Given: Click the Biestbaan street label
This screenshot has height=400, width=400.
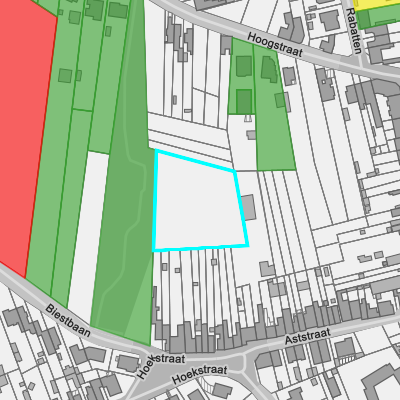Looking at the screenshot, I should [x=68, y=320].
